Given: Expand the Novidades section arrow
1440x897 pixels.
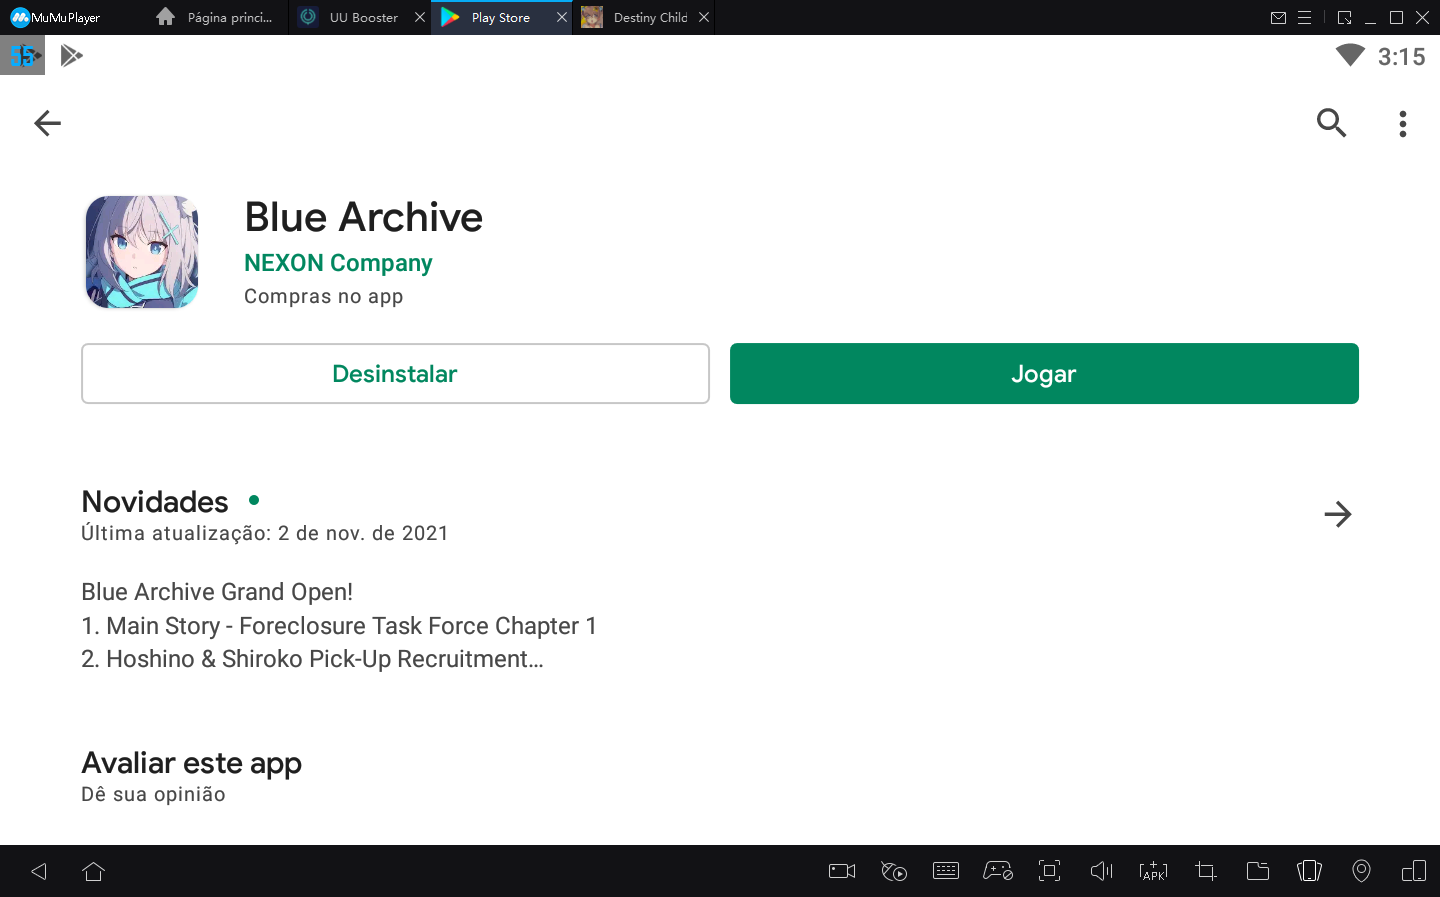Looking at the screenshot, I should click(x=1337, y=514).
